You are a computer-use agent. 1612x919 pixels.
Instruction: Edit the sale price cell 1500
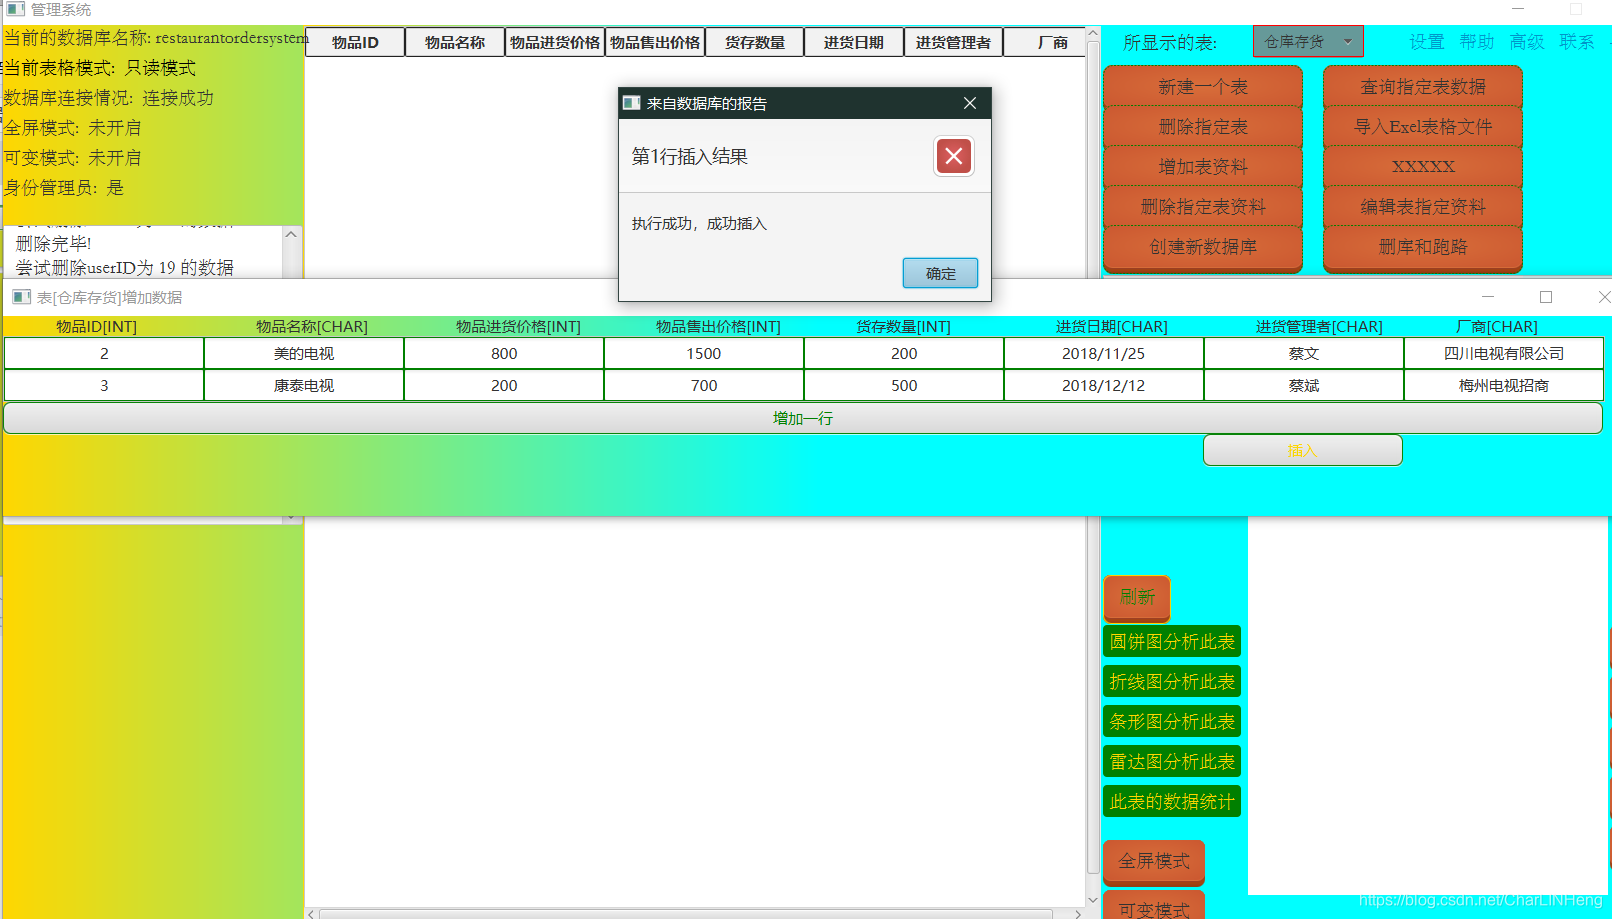click(x=704, y=354)
